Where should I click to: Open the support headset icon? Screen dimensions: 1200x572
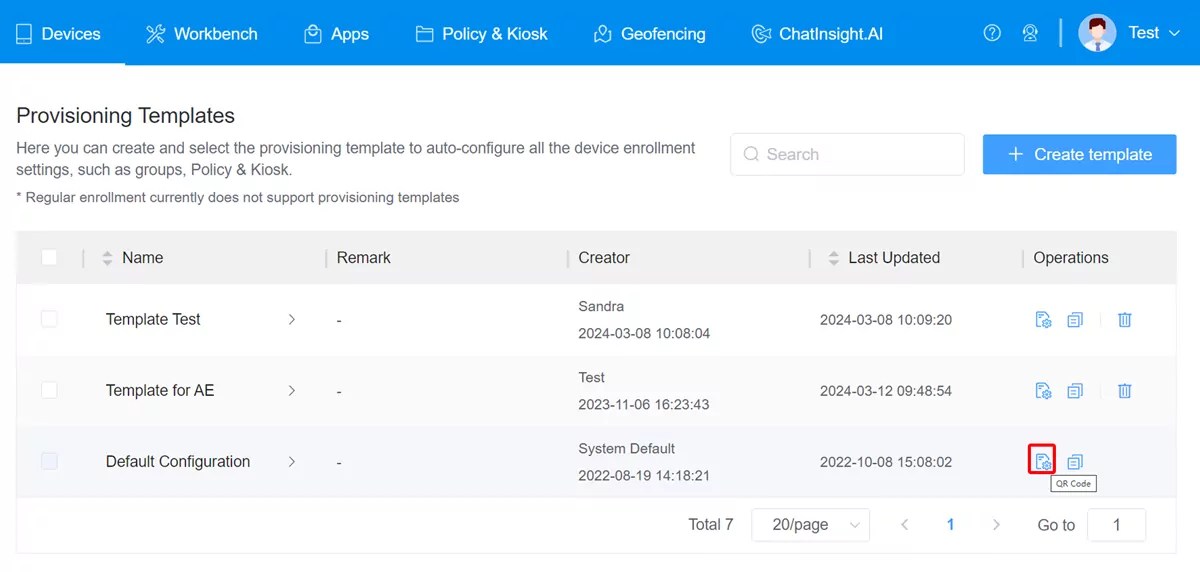pyautogui.click(x=1030, y=33)
